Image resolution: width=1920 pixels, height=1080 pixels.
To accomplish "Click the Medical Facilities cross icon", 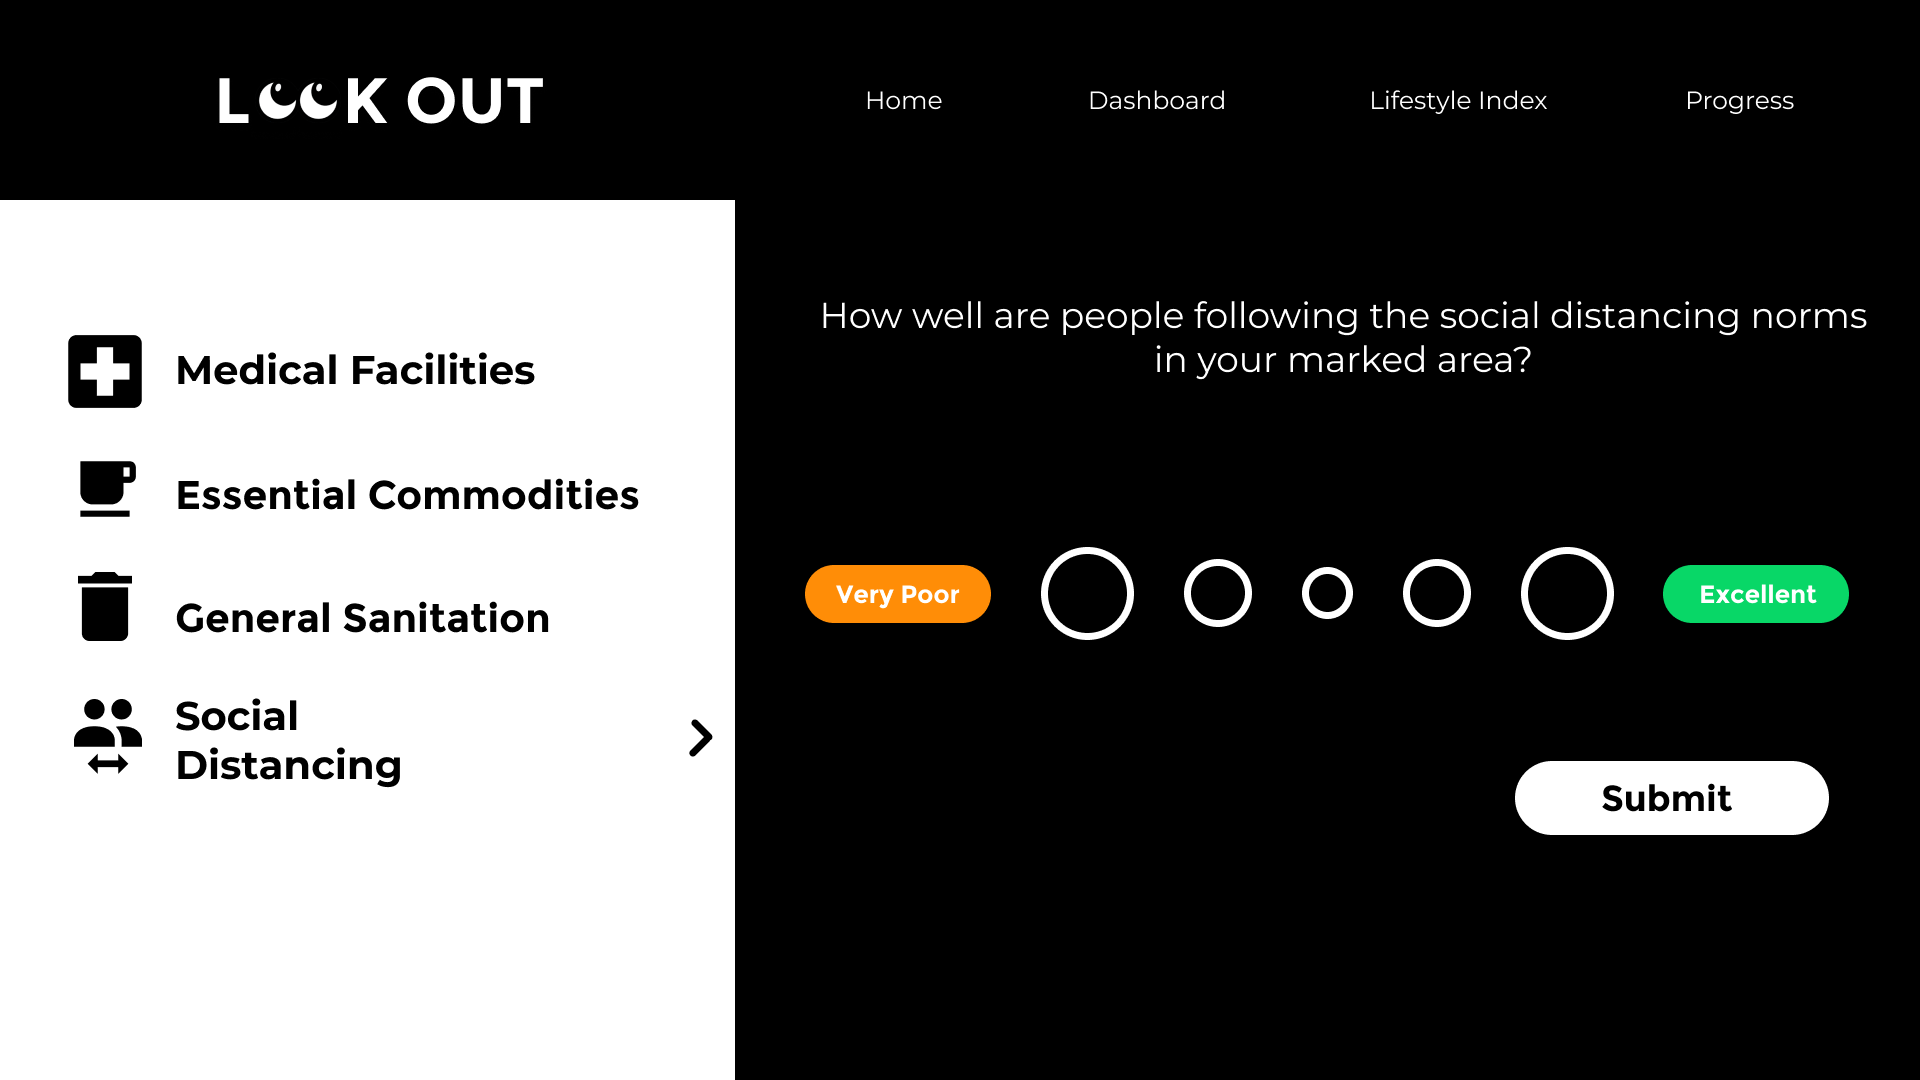I will click(x=105, y=371).
